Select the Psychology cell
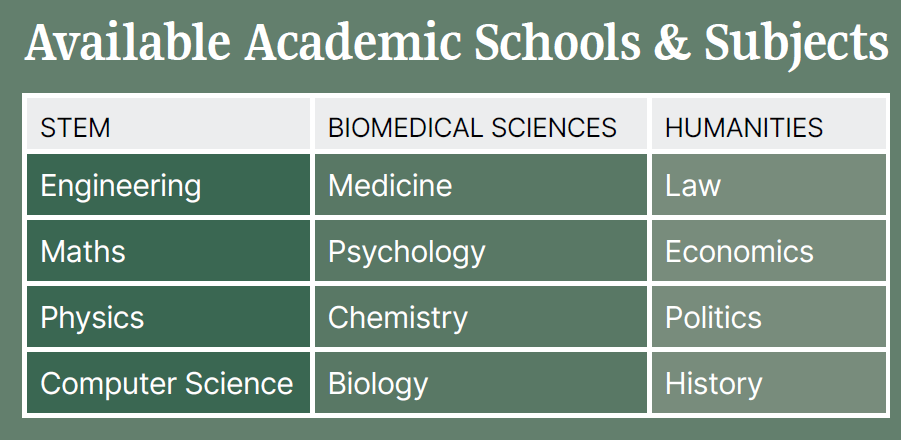Image resolution: width=901 pixels, height=440 pixels. coord(481,250)
